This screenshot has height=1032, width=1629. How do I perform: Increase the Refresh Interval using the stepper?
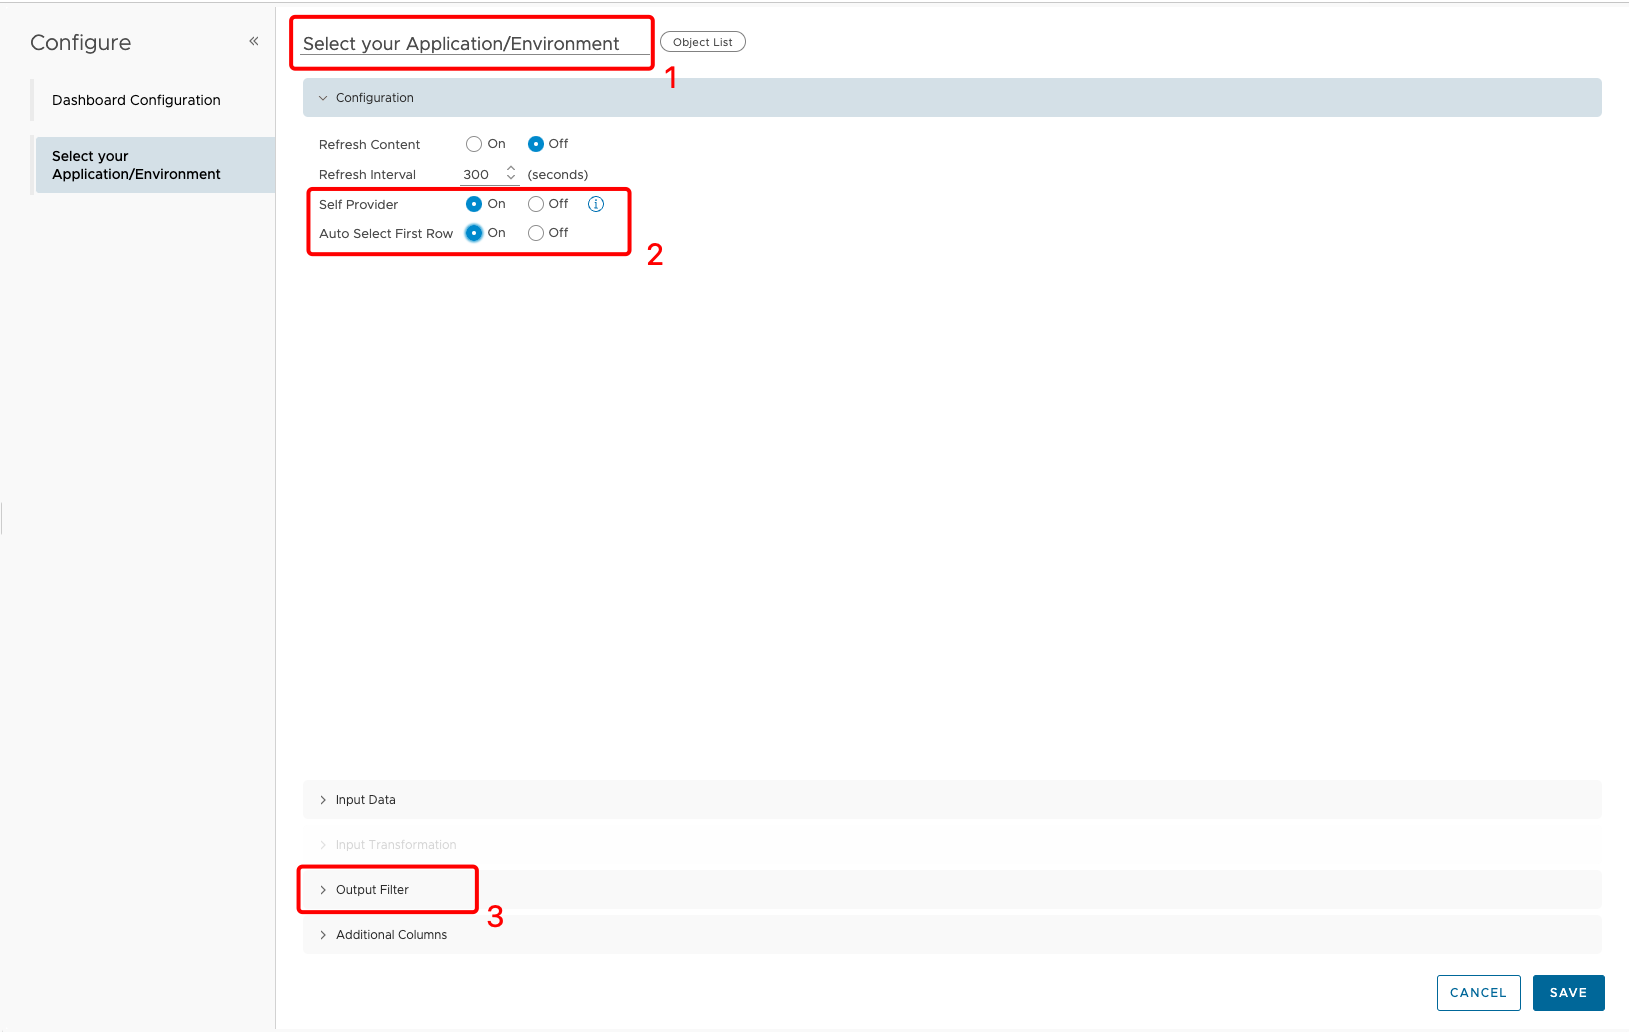click(x=510, y=168)
